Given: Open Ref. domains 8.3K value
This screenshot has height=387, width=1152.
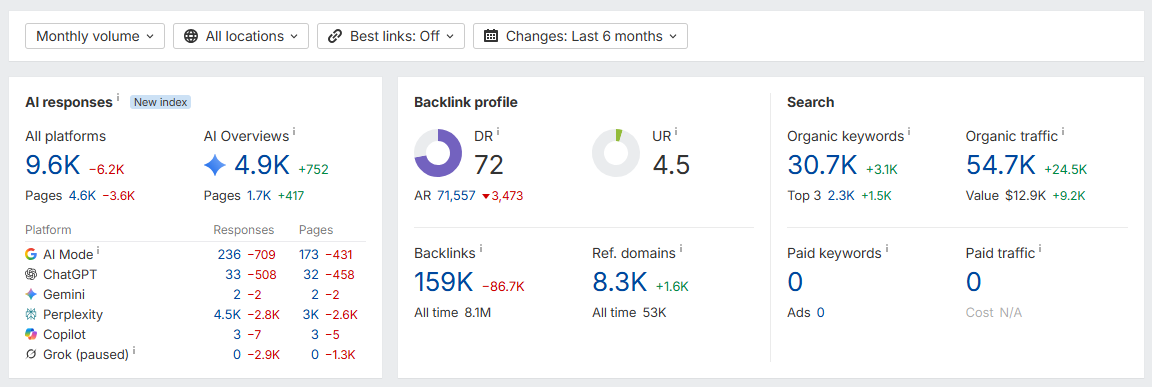Looking at the screenshot, I should pyautogui.click(x=619, y=282).
